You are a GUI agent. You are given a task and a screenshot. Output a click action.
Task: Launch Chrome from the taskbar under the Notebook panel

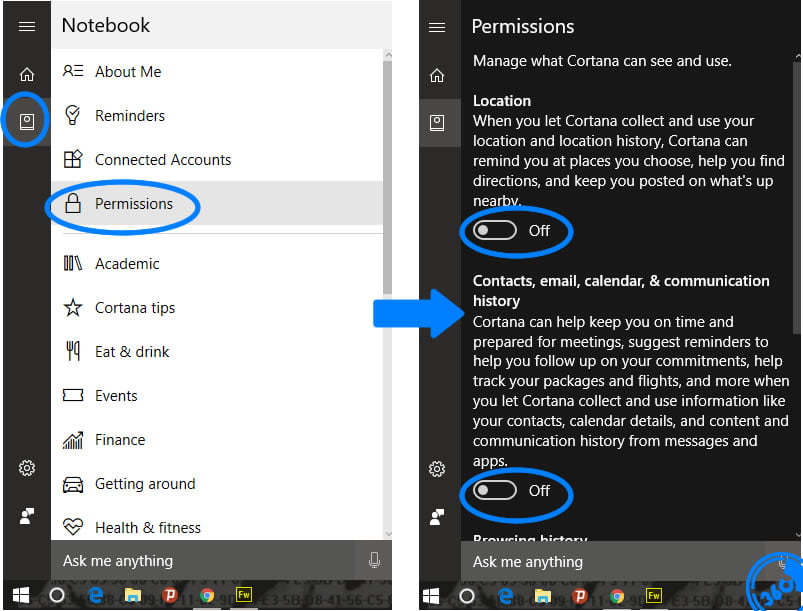tap(207, 595)
